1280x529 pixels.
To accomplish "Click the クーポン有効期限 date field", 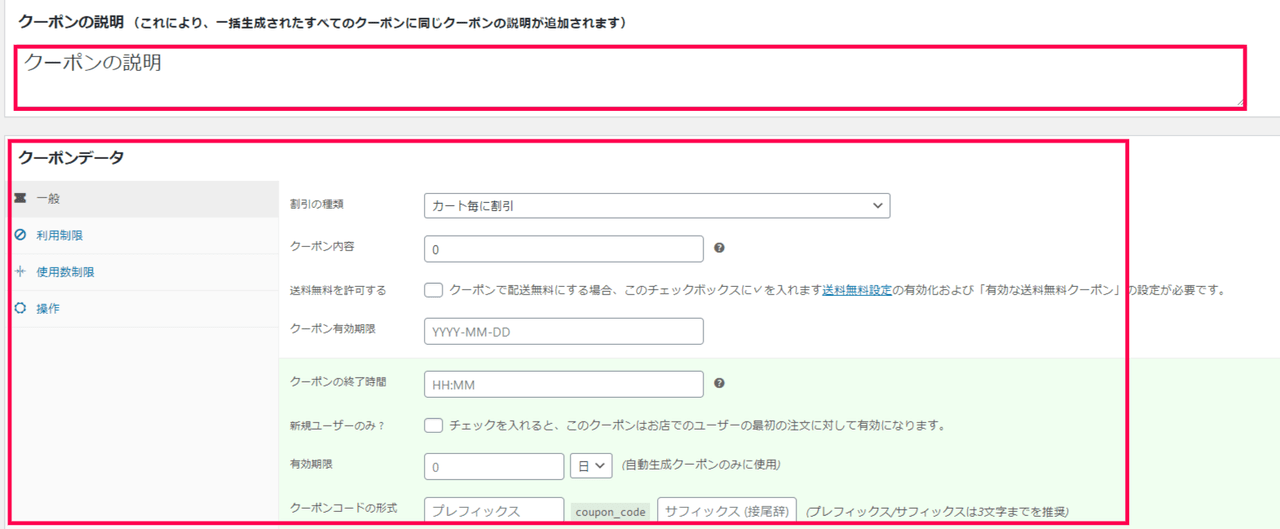I will (563, 331).
